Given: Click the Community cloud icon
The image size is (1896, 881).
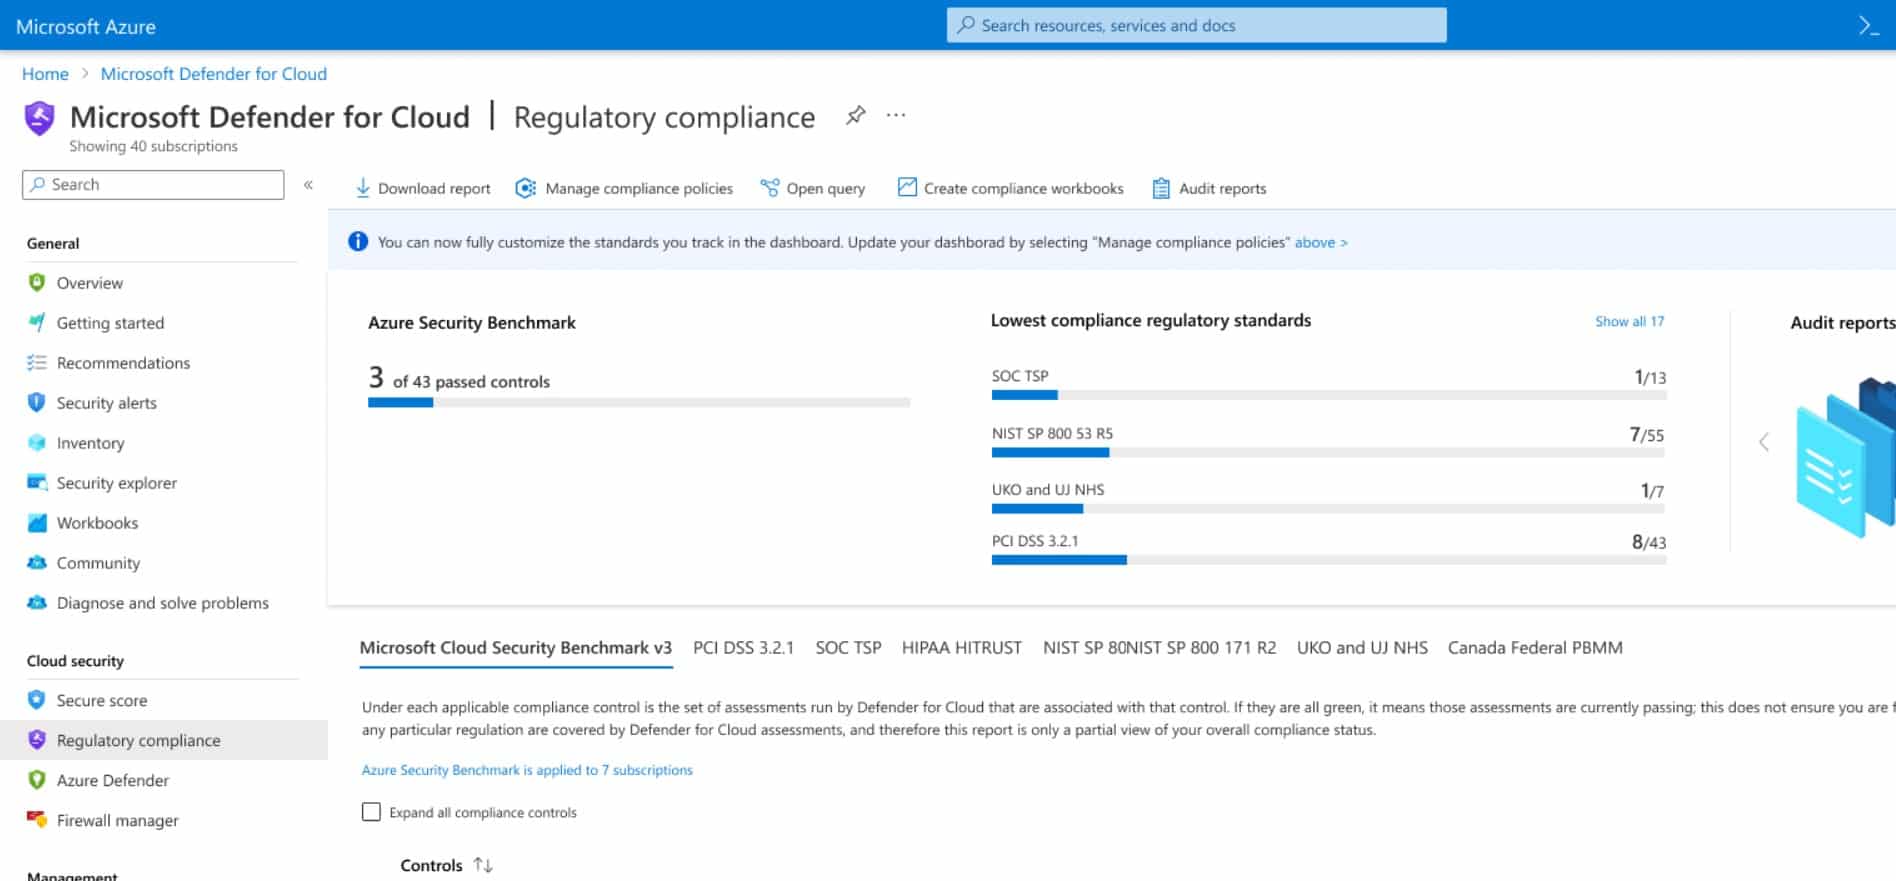Looking at the screenshot, I should tap(37, 562).
